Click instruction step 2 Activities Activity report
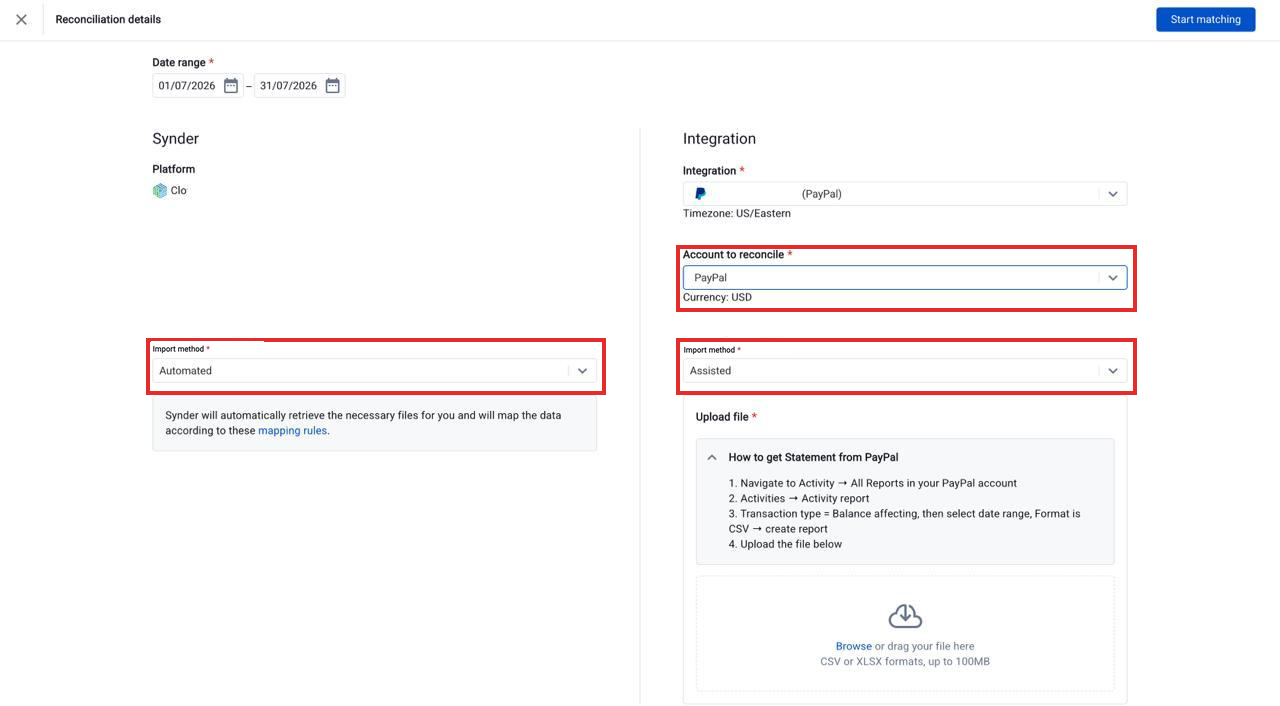 [x=799, y=498]
